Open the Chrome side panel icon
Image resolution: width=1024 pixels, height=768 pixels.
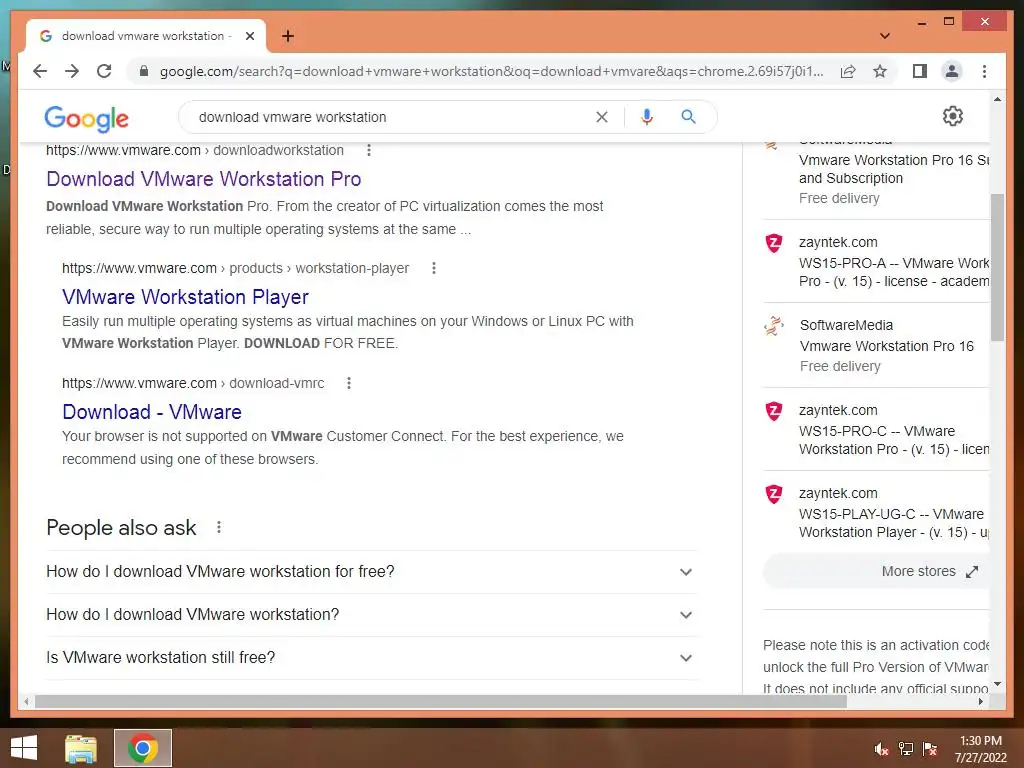pos(920,71)
